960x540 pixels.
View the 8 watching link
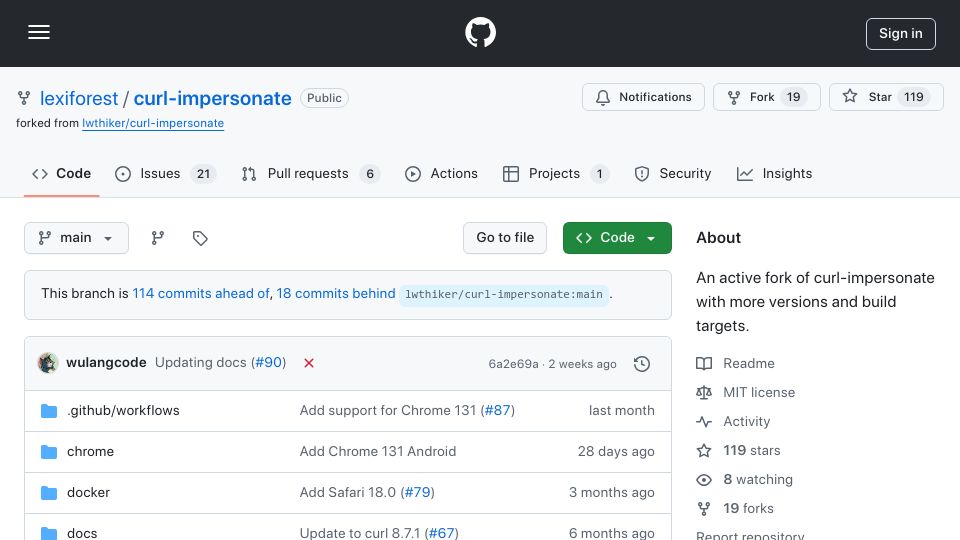[x=758, y=479]
